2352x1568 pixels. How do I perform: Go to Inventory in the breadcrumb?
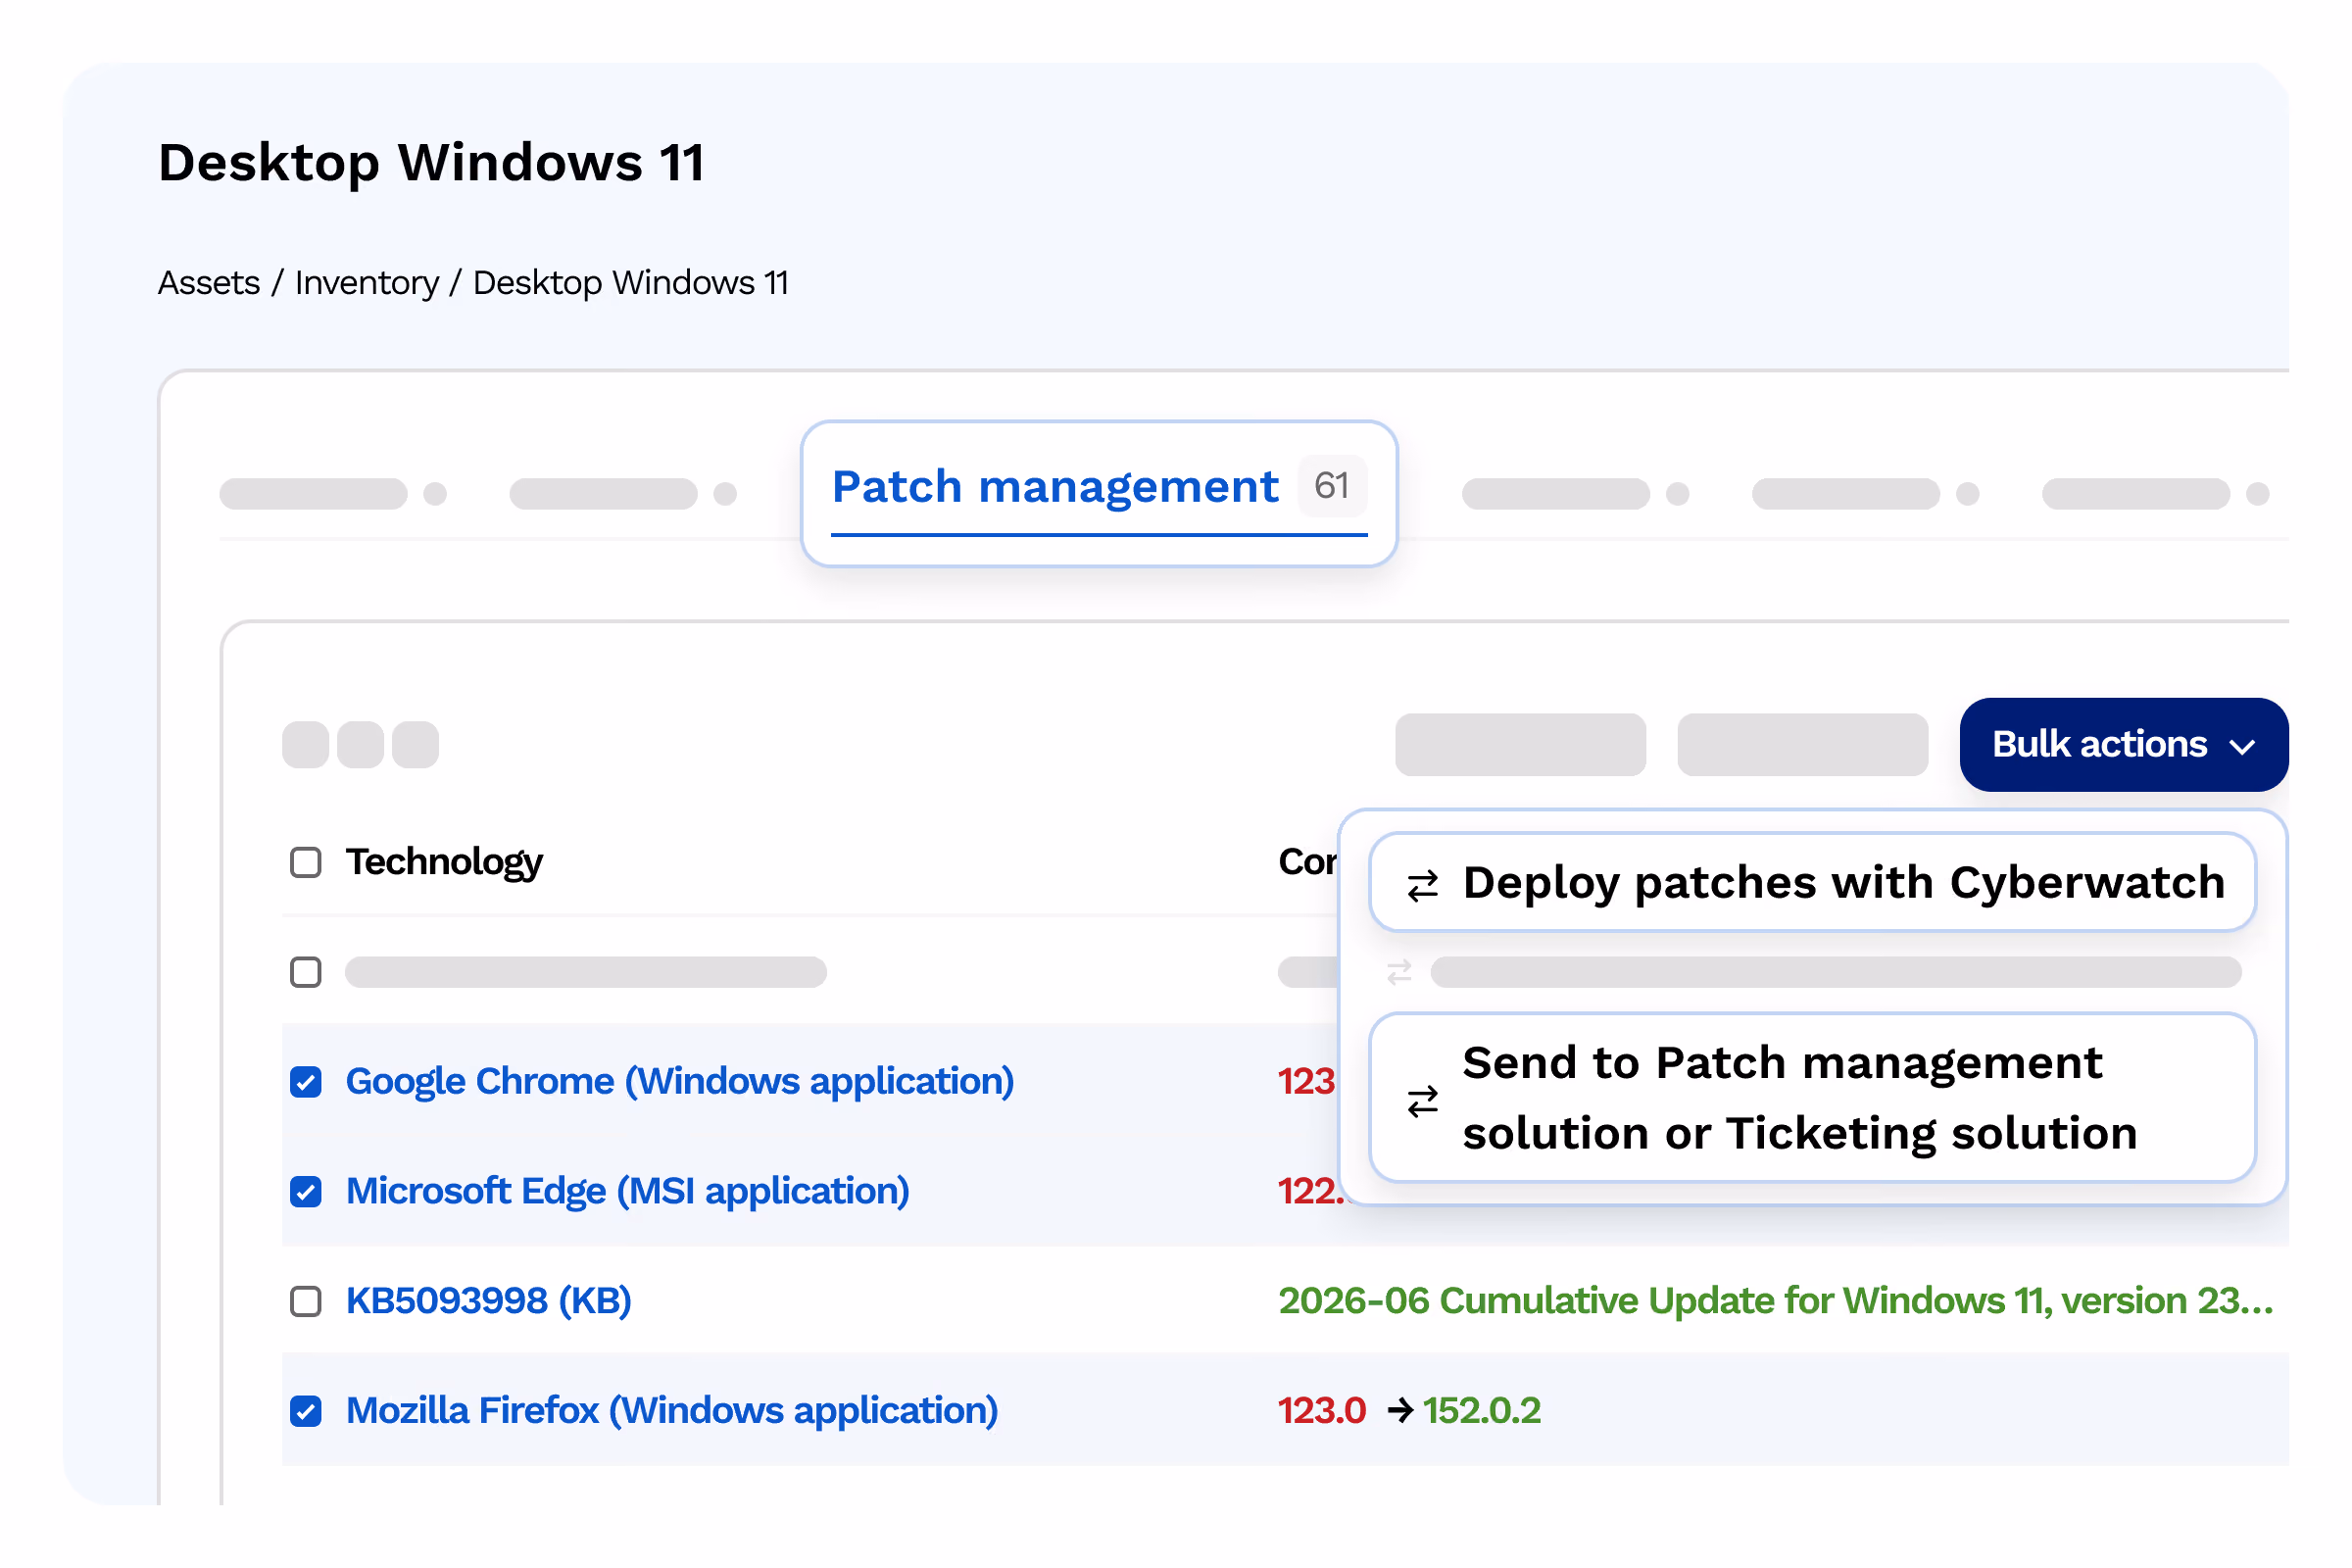tap(367, 283)
